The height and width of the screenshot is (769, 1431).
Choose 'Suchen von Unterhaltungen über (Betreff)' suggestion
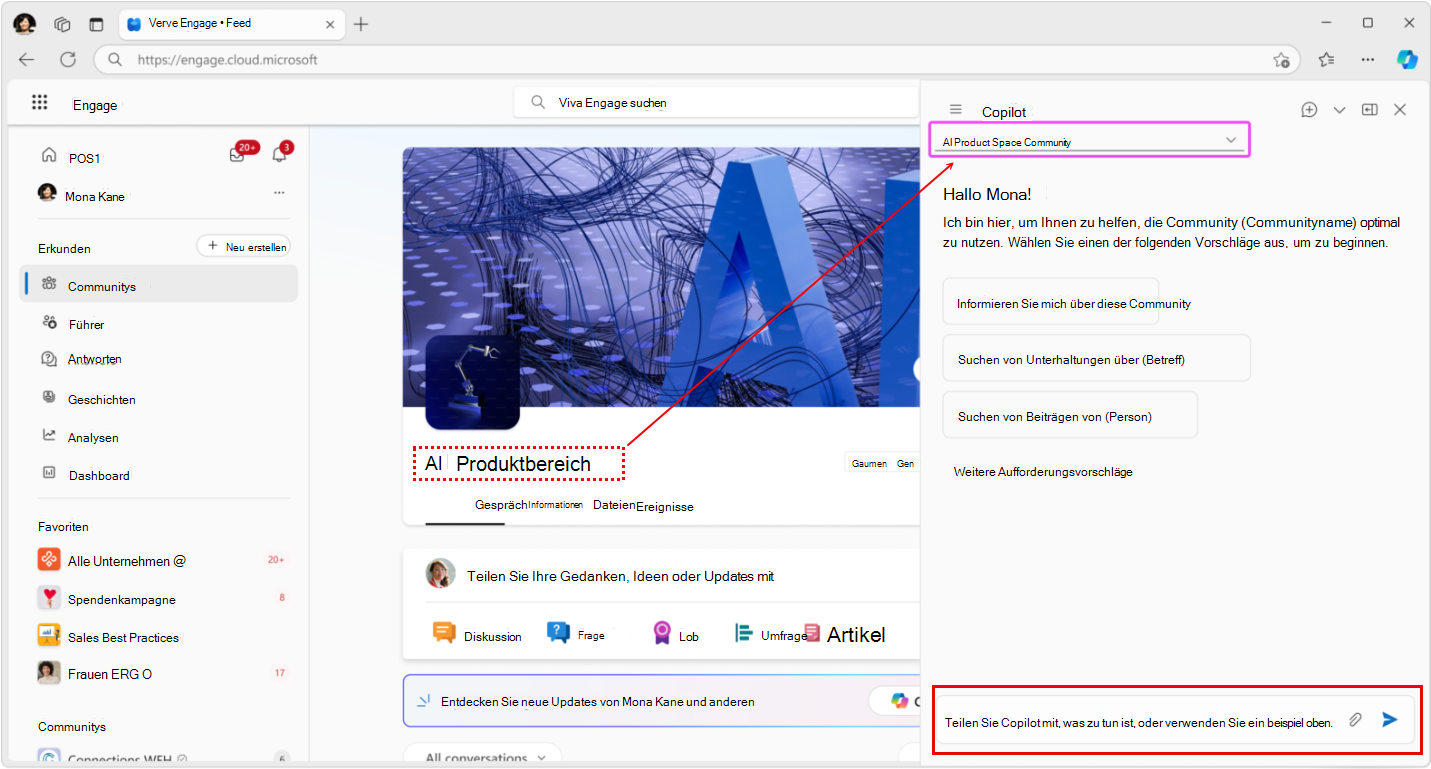(x=1097, y=358)
